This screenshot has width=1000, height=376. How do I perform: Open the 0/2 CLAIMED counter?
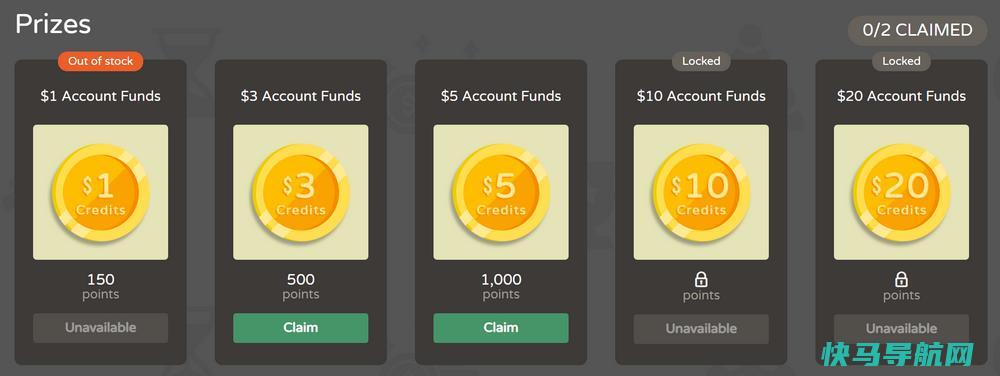tap(917, 30)
